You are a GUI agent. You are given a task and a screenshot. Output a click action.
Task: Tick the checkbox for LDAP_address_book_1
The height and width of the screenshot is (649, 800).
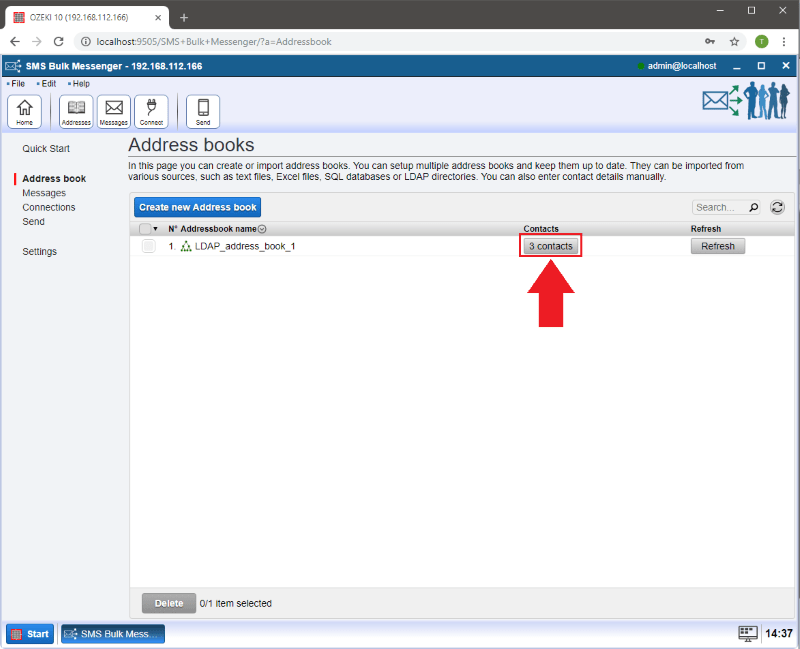[x=148, y=246]
